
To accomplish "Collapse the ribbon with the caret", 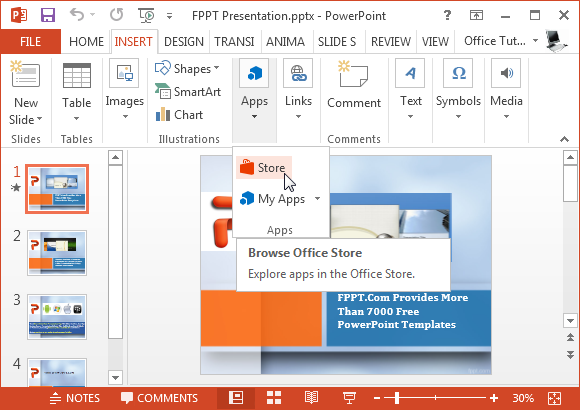I will [x=564, y=139].
